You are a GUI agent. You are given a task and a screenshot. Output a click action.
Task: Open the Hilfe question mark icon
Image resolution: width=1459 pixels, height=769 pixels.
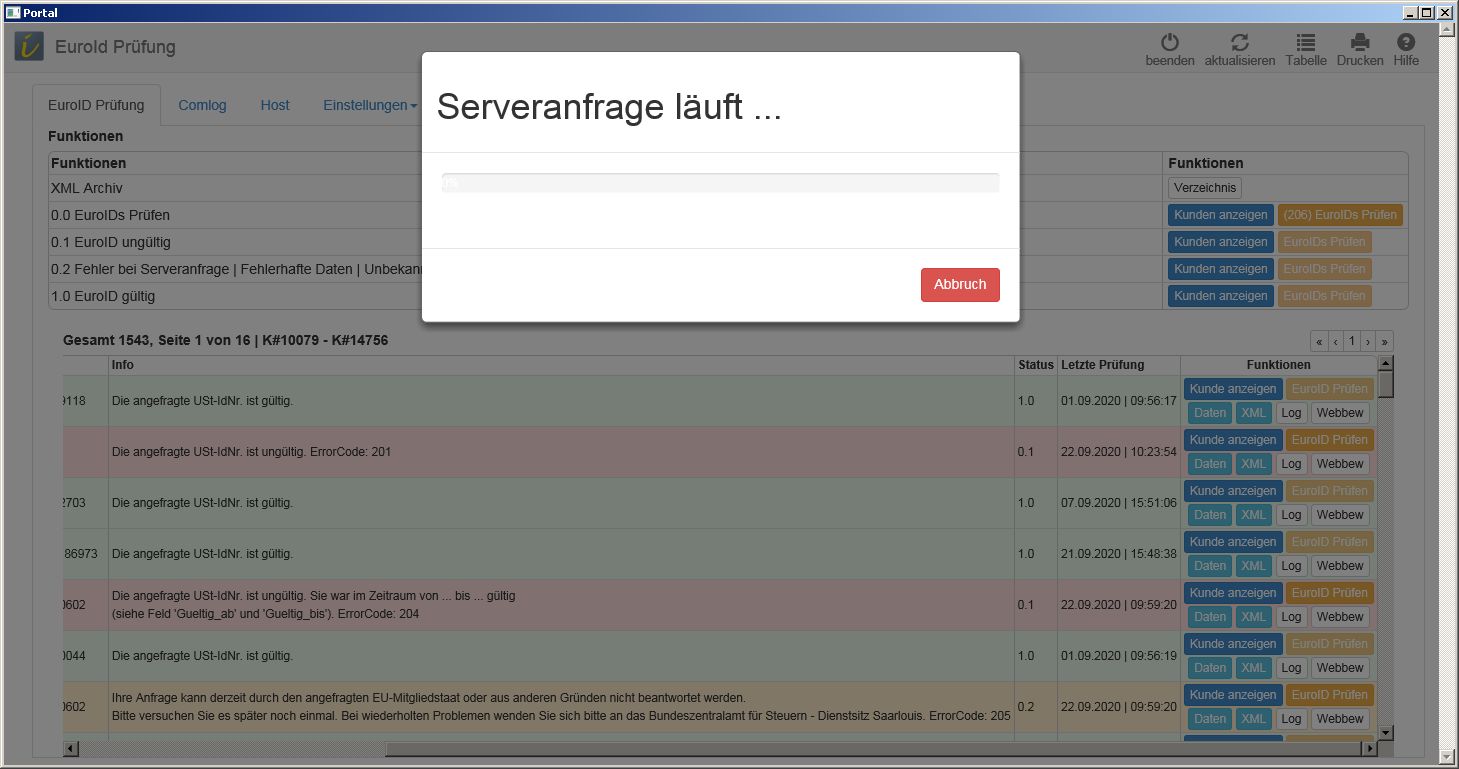pos(1405,43)
